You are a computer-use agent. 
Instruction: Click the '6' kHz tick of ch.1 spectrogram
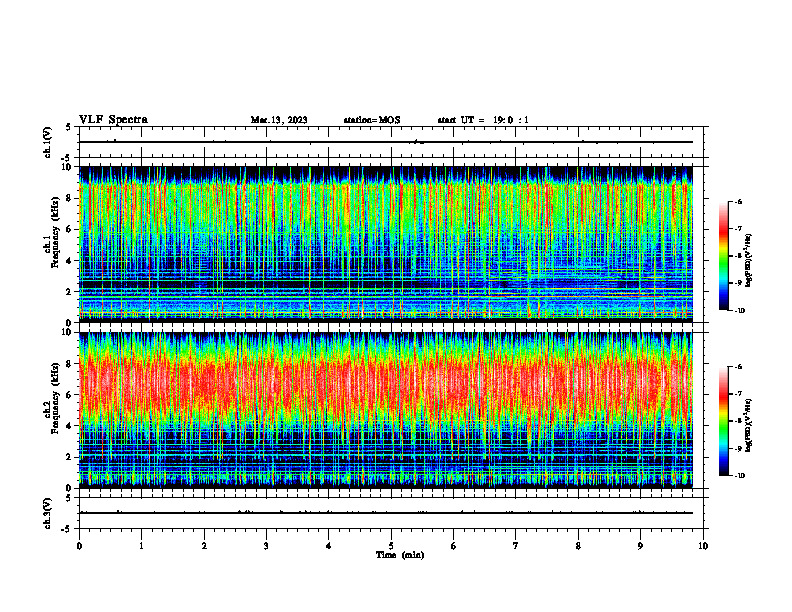(70, 229)
